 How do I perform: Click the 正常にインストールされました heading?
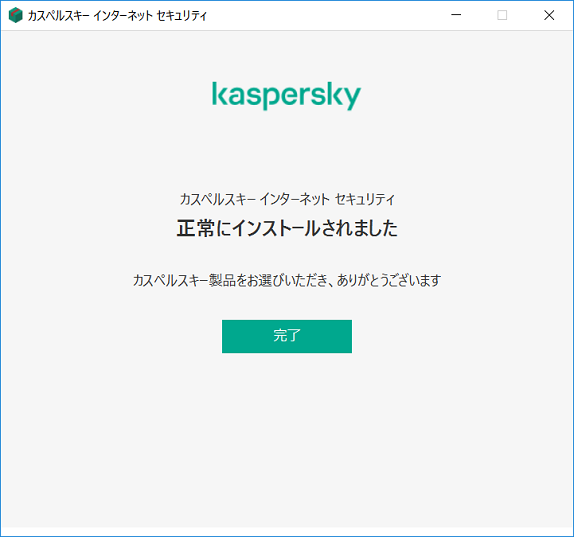click(x=287, y=228)
